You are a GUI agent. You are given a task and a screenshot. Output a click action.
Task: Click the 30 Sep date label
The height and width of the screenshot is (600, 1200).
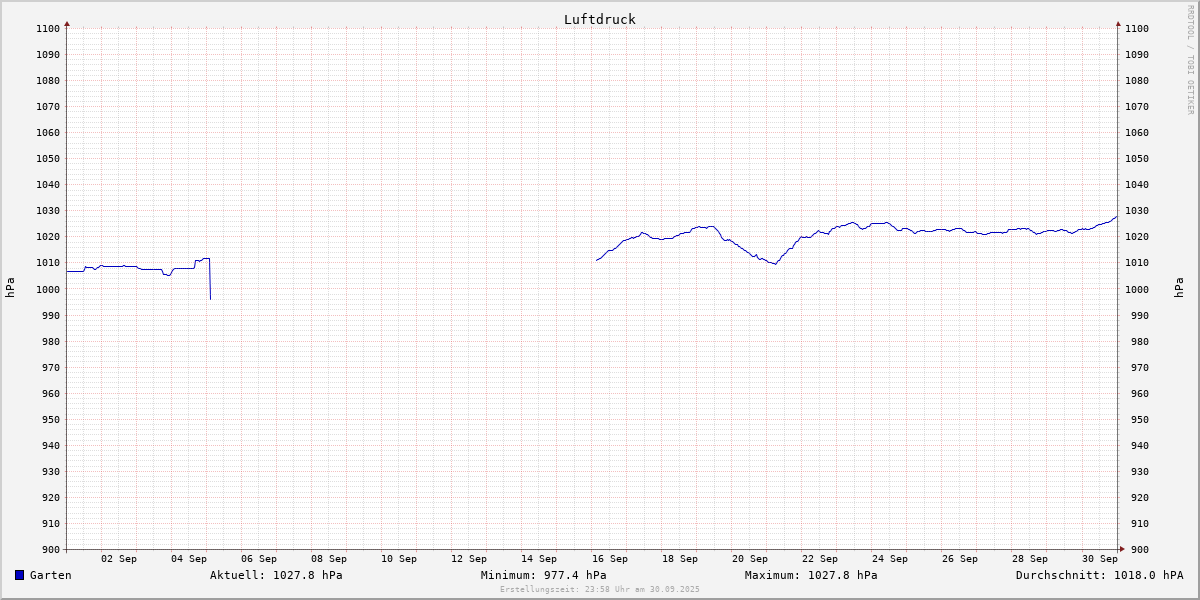[x=1099, y=559]
